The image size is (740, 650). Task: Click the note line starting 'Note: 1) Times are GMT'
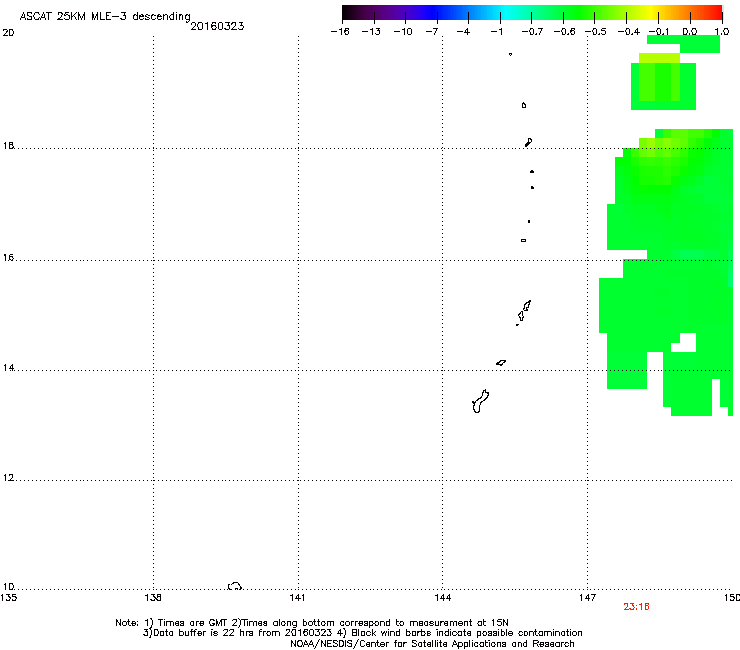point(312,623)
